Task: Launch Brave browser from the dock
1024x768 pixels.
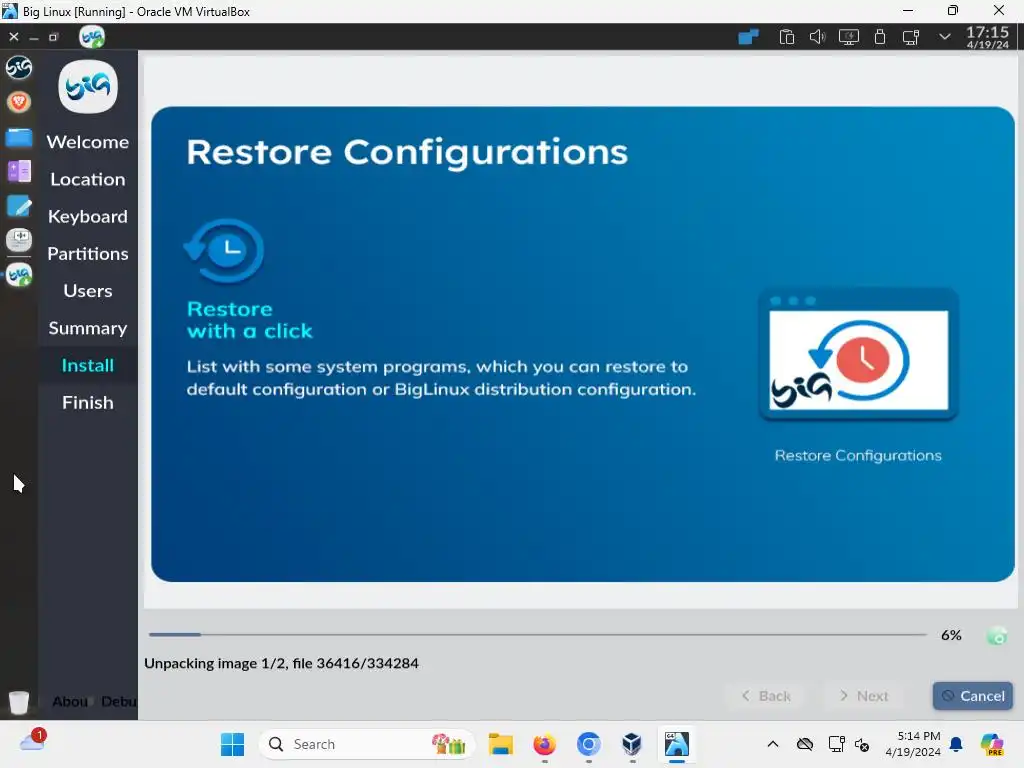Action: (19, 102)
